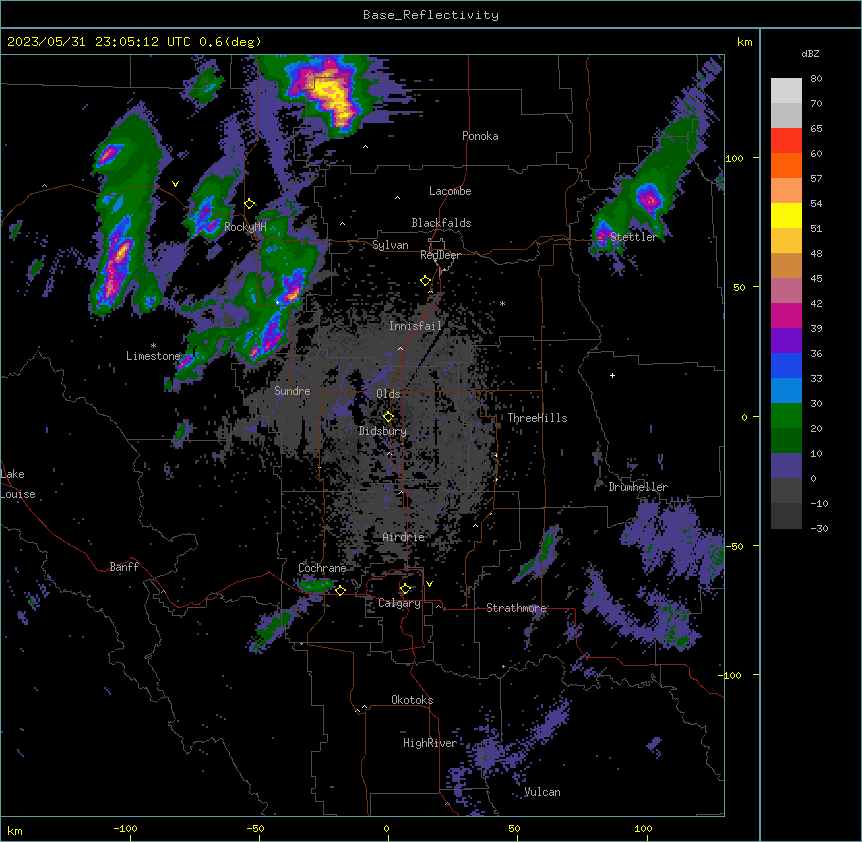Click the km unit label at bottom left
862x842 pixels.
14,830
